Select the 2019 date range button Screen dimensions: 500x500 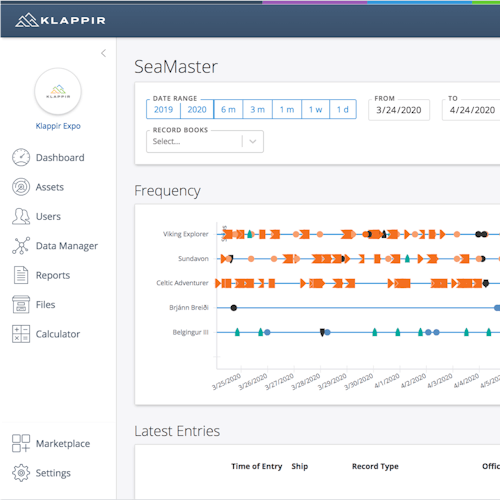point(163,109)
